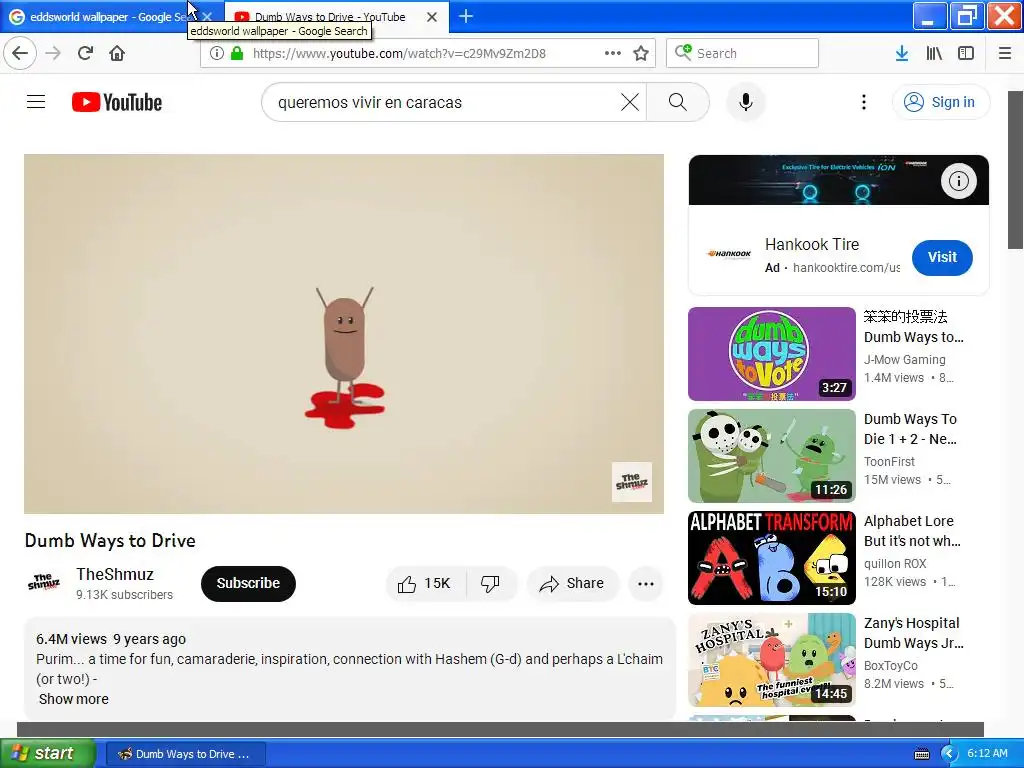Click the 6:12 AM taskbar clock

tap(987, 753)
